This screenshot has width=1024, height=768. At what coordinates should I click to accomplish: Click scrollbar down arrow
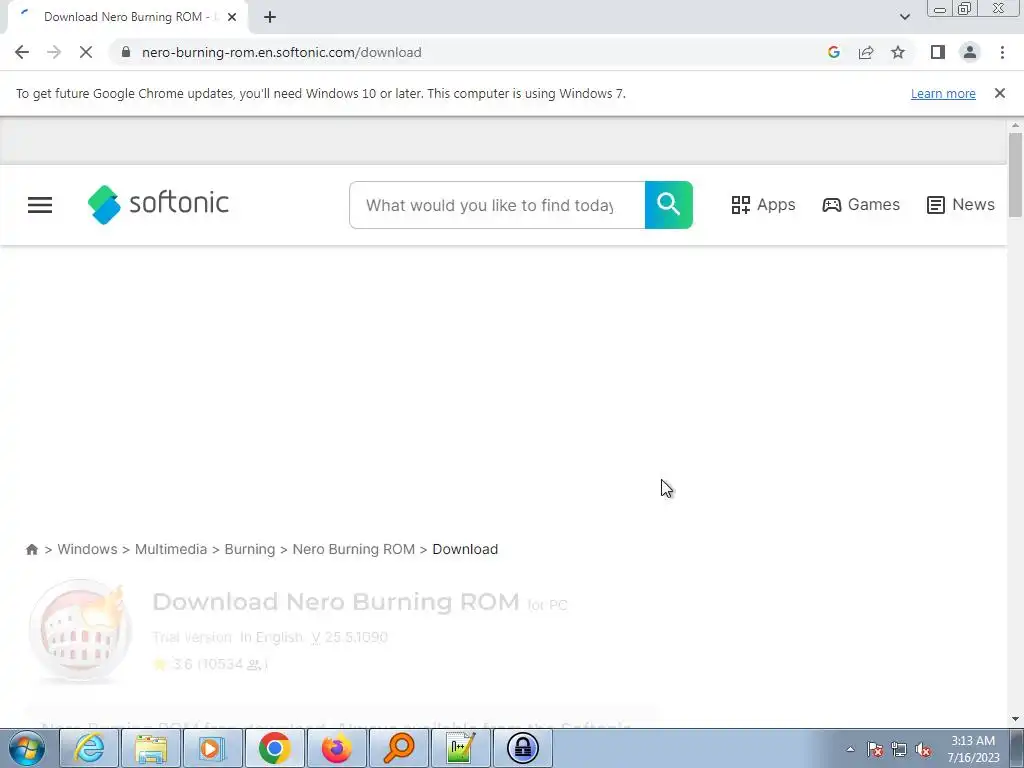(1015, 720)
